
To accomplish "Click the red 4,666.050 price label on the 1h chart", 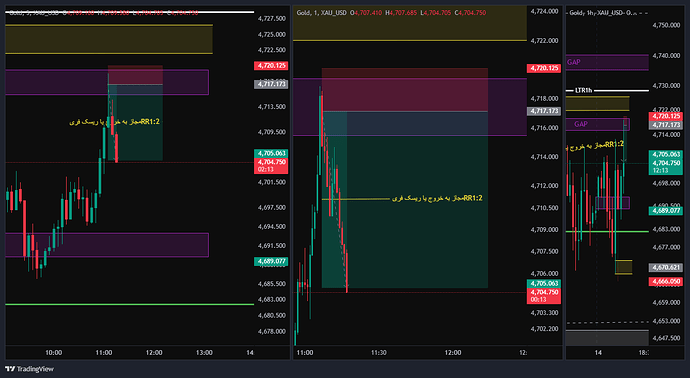I will click(666, 282).
